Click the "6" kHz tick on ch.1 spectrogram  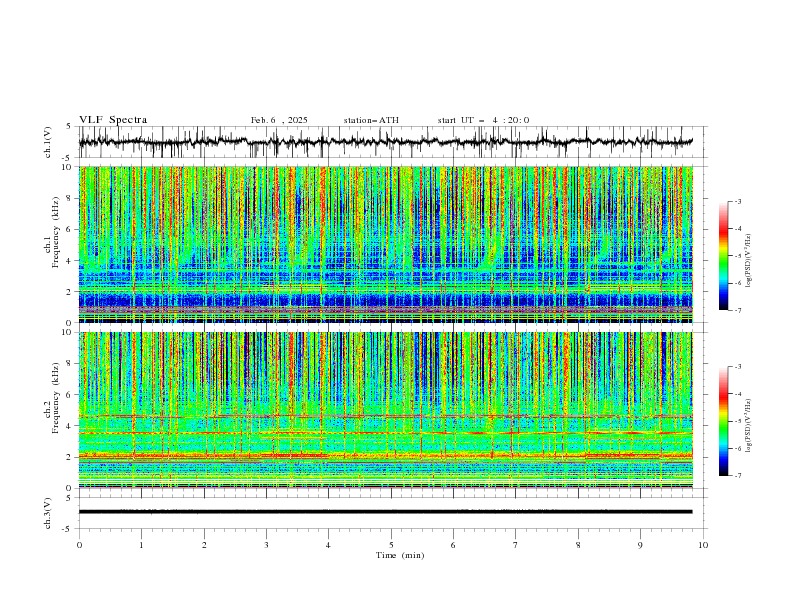click(x=70, y=229)
